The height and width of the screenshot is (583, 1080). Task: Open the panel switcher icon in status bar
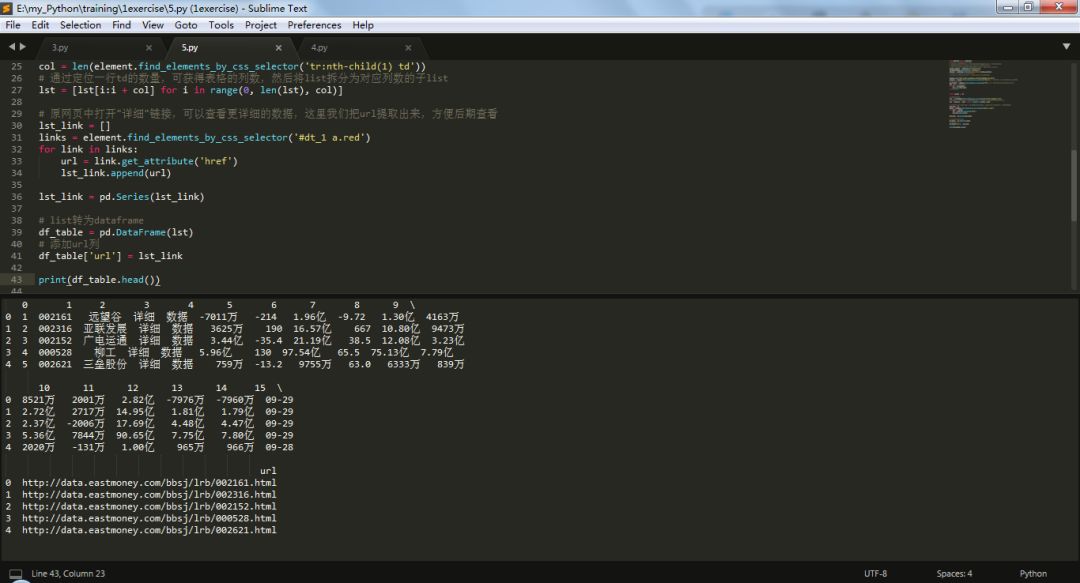15,574
